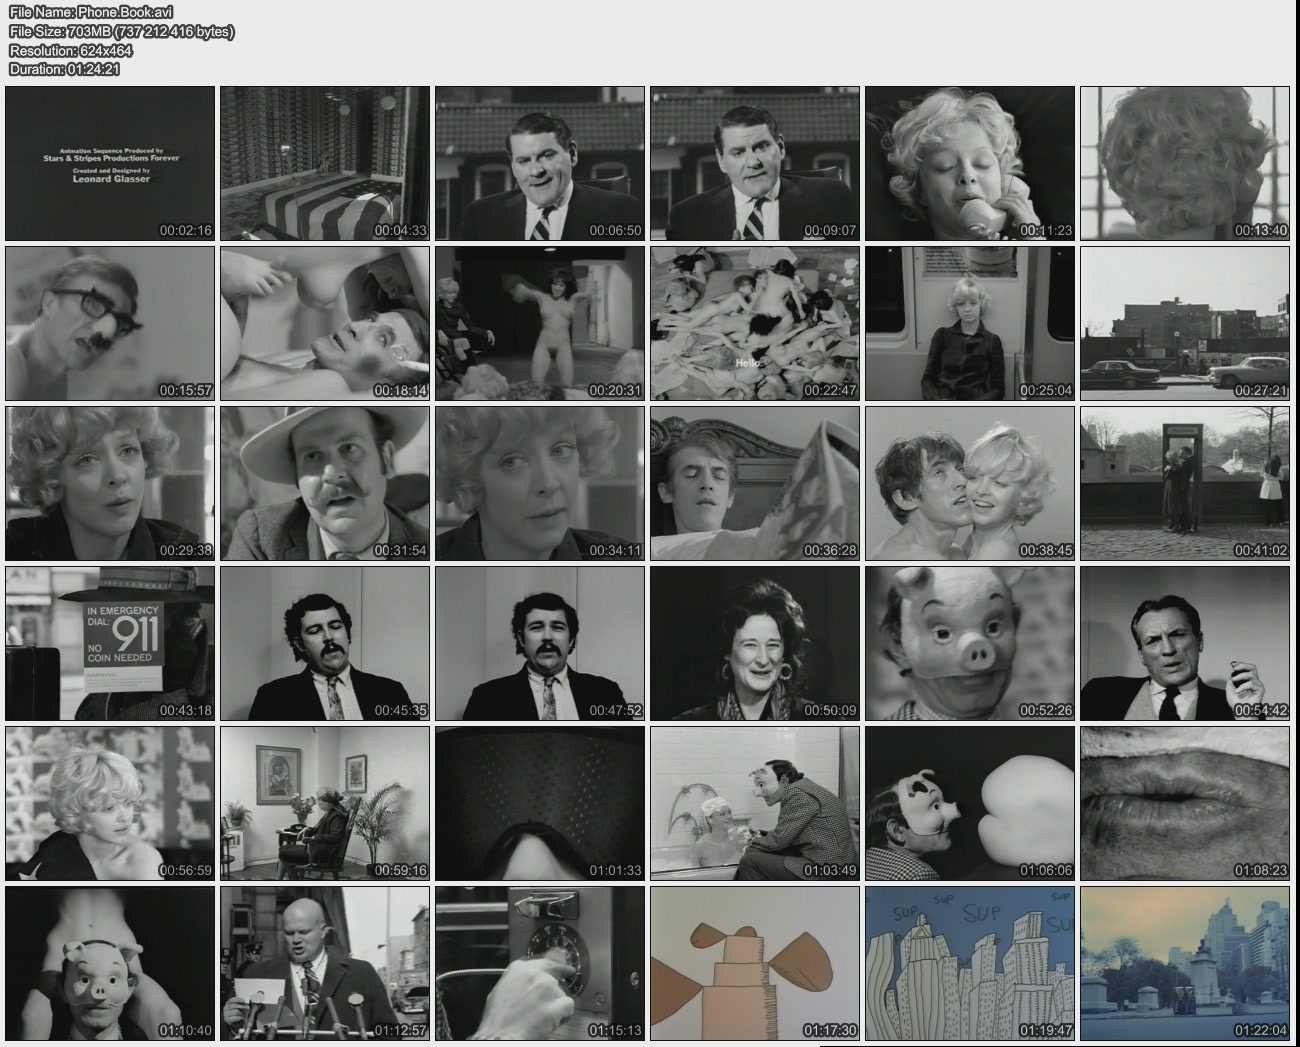Select the phone booth frame at 00:41:02
The width and height of the screenshot is (1300, 1047).
(1185, 483)
